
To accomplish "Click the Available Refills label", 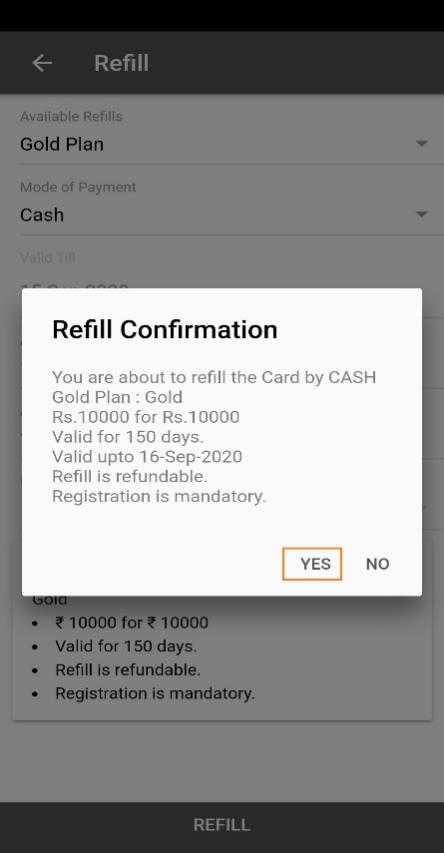I will [71, 116].
